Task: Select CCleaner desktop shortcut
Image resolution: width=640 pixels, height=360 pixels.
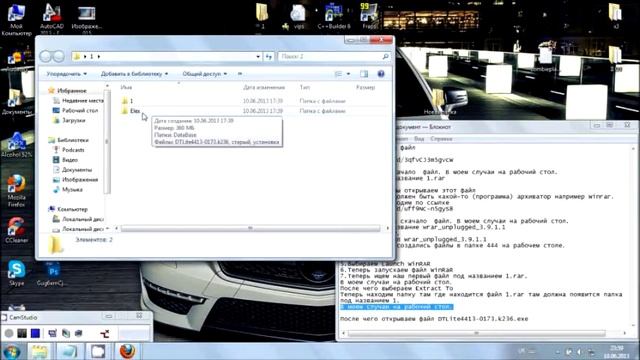Action: point(16,230)
